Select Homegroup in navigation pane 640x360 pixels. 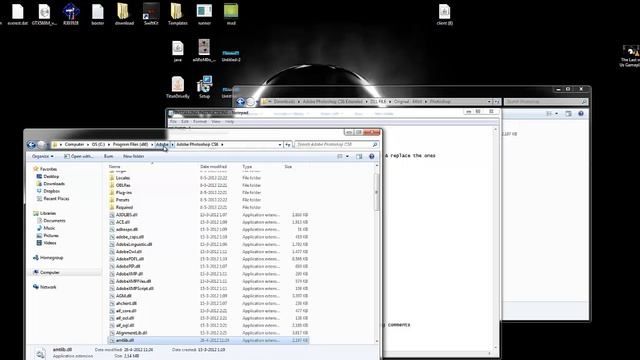click(51, 258)
